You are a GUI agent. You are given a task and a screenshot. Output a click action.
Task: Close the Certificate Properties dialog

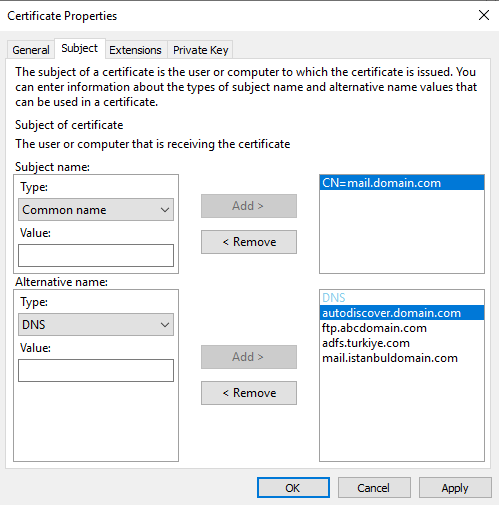point(484,15)
